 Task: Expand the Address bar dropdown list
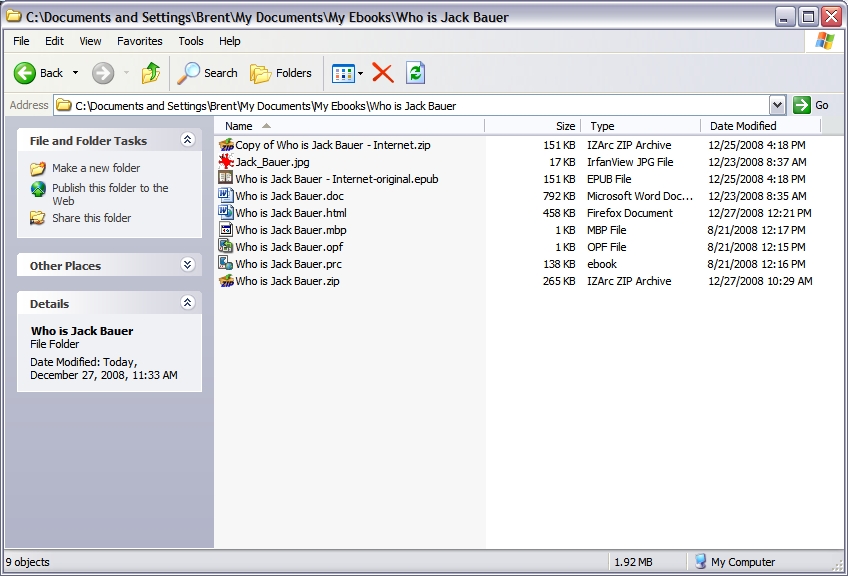777,105
